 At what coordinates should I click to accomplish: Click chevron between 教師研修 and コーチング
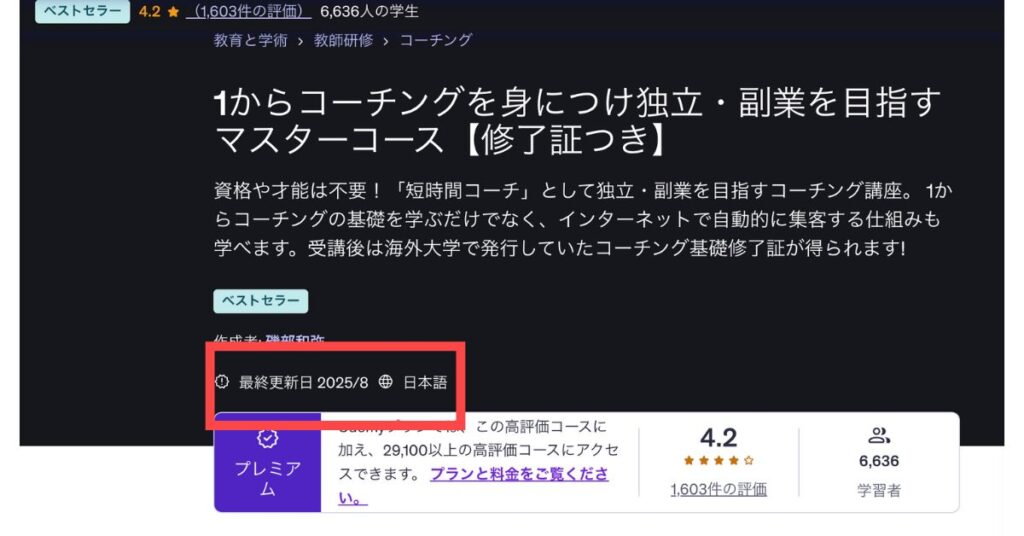(x=386, y=41)
